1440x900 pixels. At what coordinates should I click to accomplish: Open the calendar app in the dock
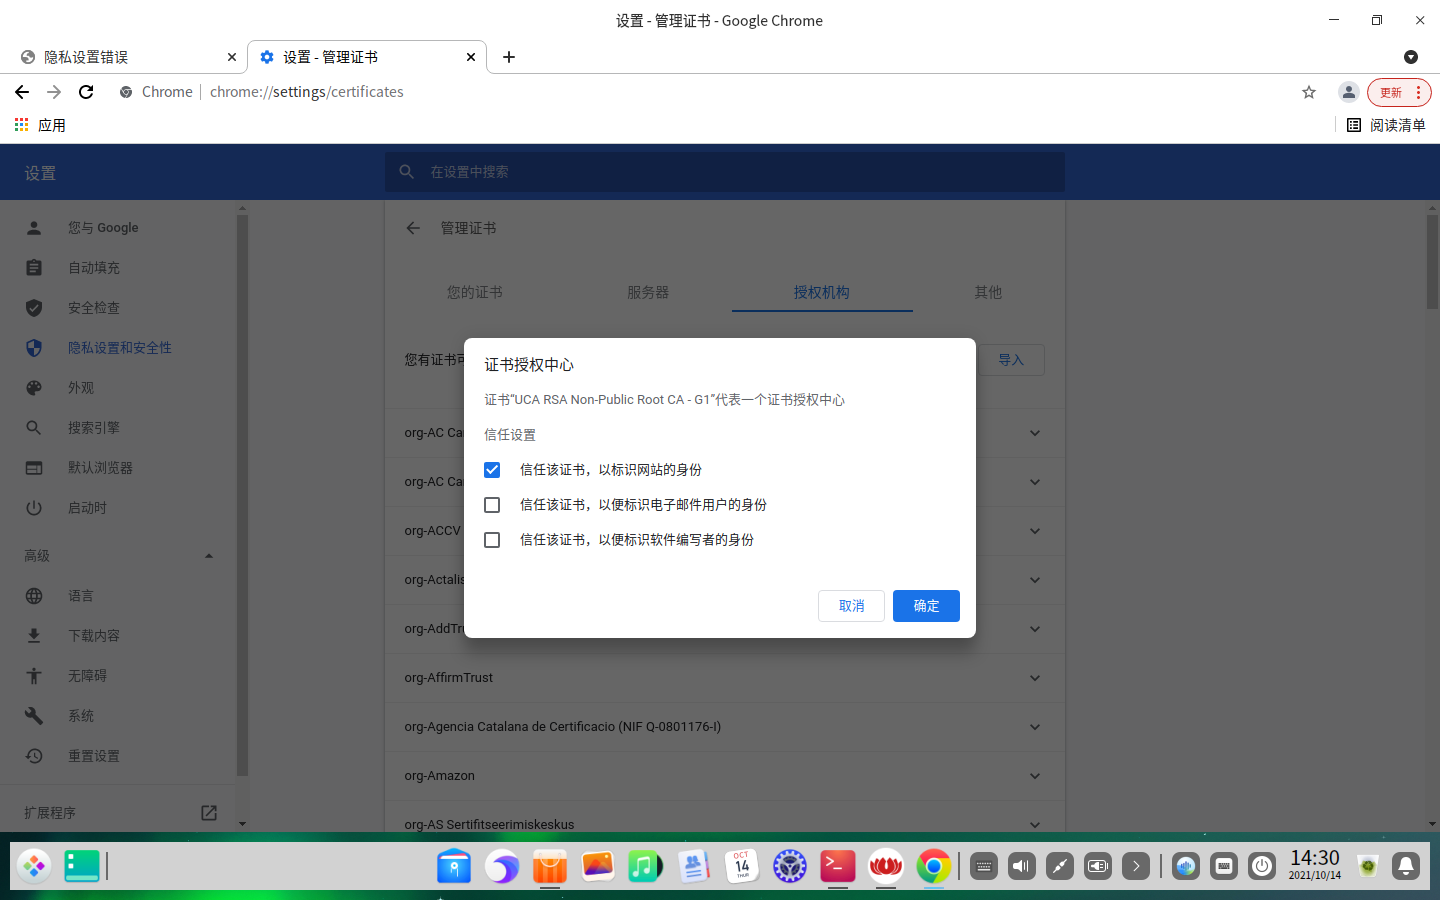tap(742, 866)
